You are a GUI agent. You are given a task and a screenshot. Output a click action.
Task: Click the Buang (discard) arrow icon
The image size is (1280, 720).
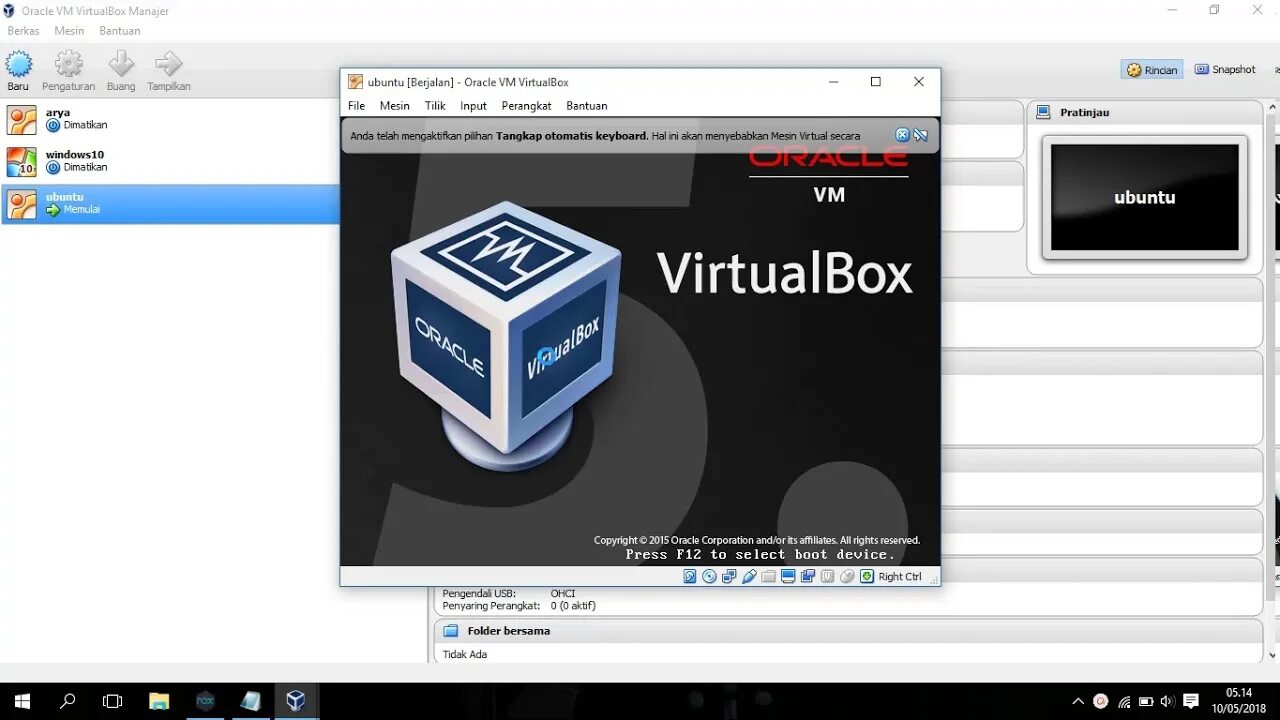121,64
